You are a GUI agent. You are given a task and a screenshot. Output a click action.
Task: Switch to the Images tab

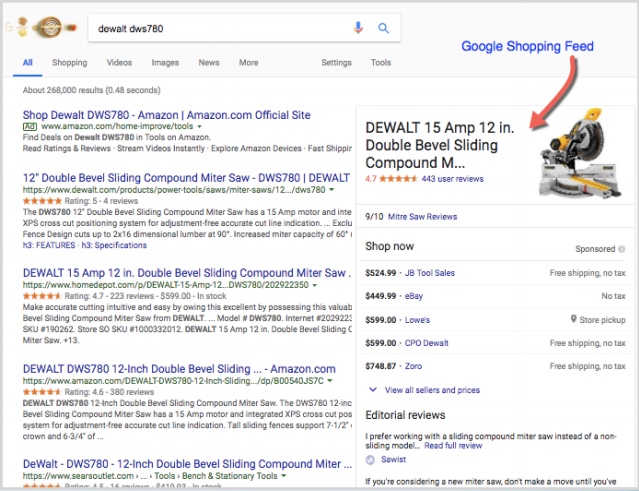pos(165,62)
